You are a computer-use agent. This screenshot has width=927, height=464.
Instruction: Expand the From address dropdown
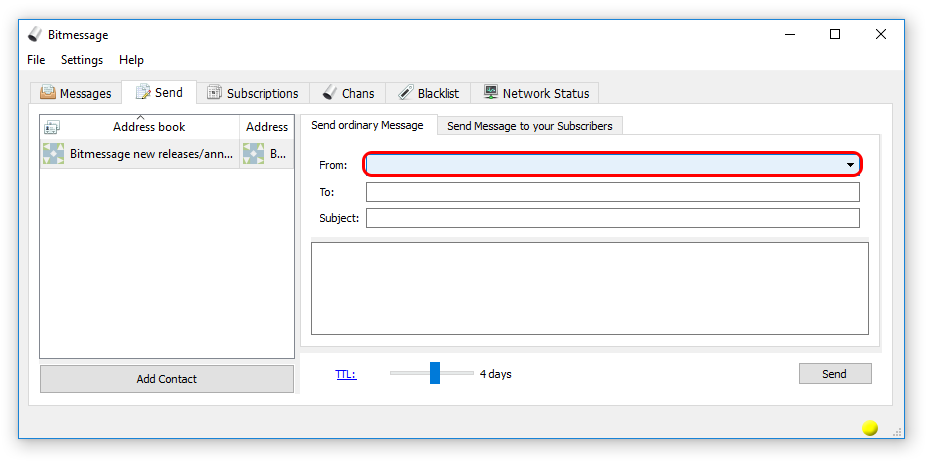(850, 164)
